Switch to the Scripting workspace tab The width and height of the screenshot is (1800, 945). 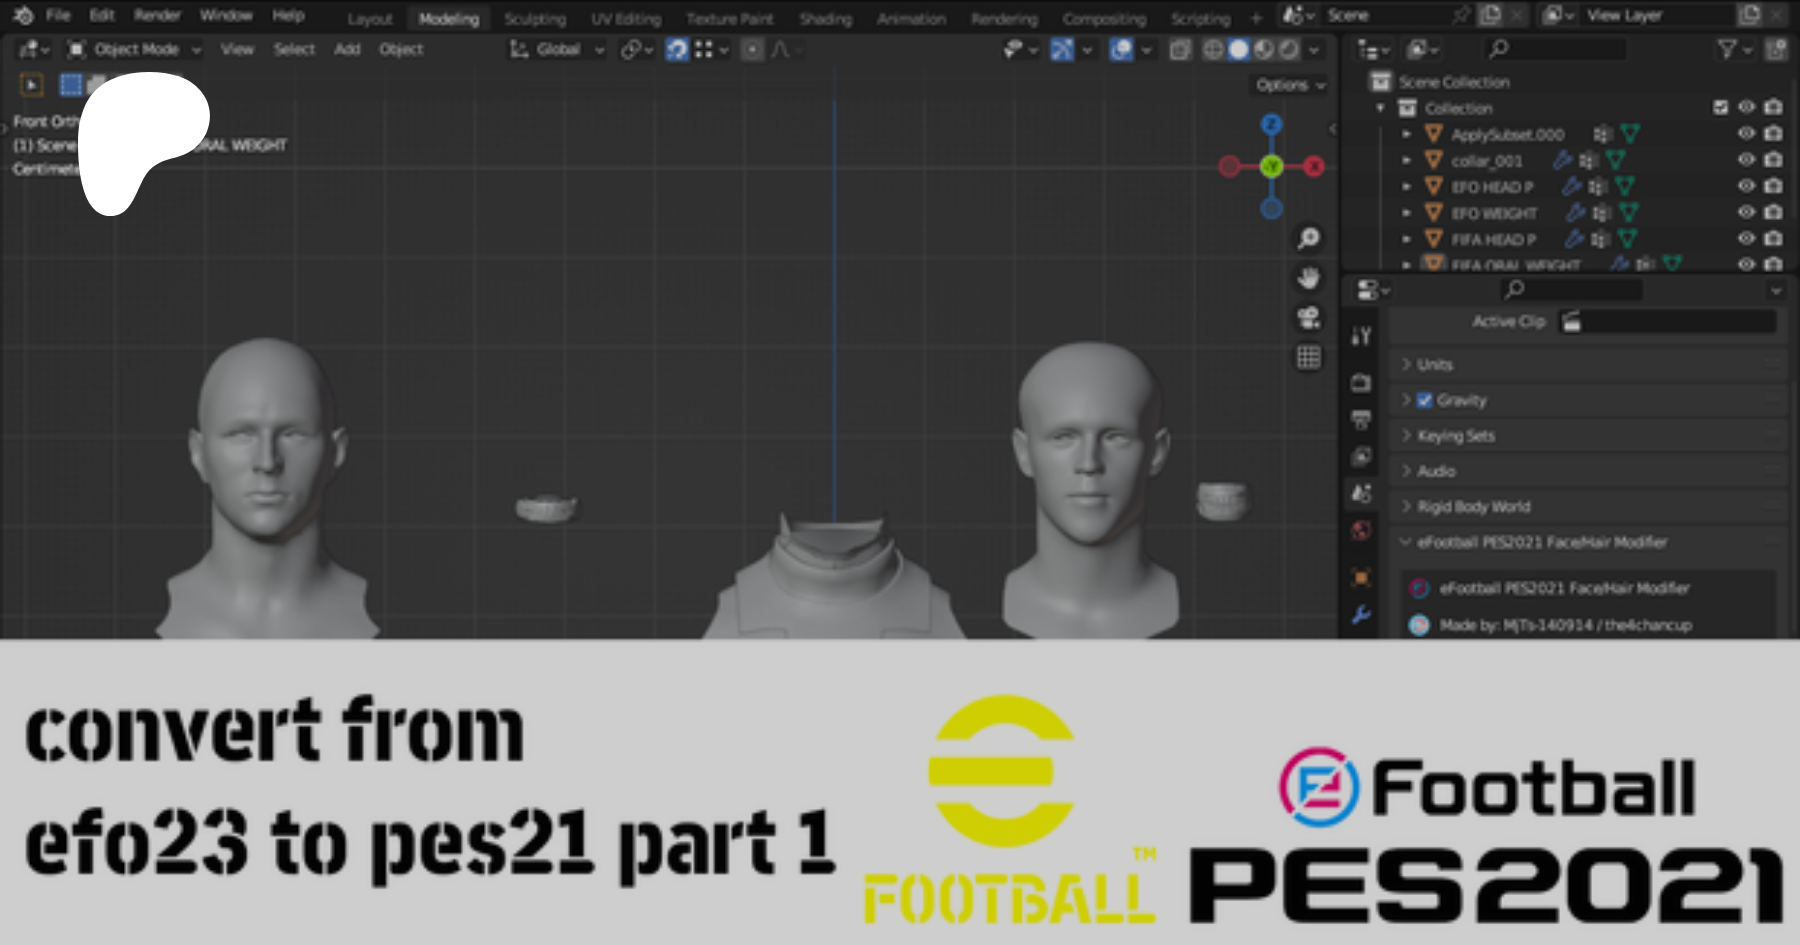[x=1200, y=19]
